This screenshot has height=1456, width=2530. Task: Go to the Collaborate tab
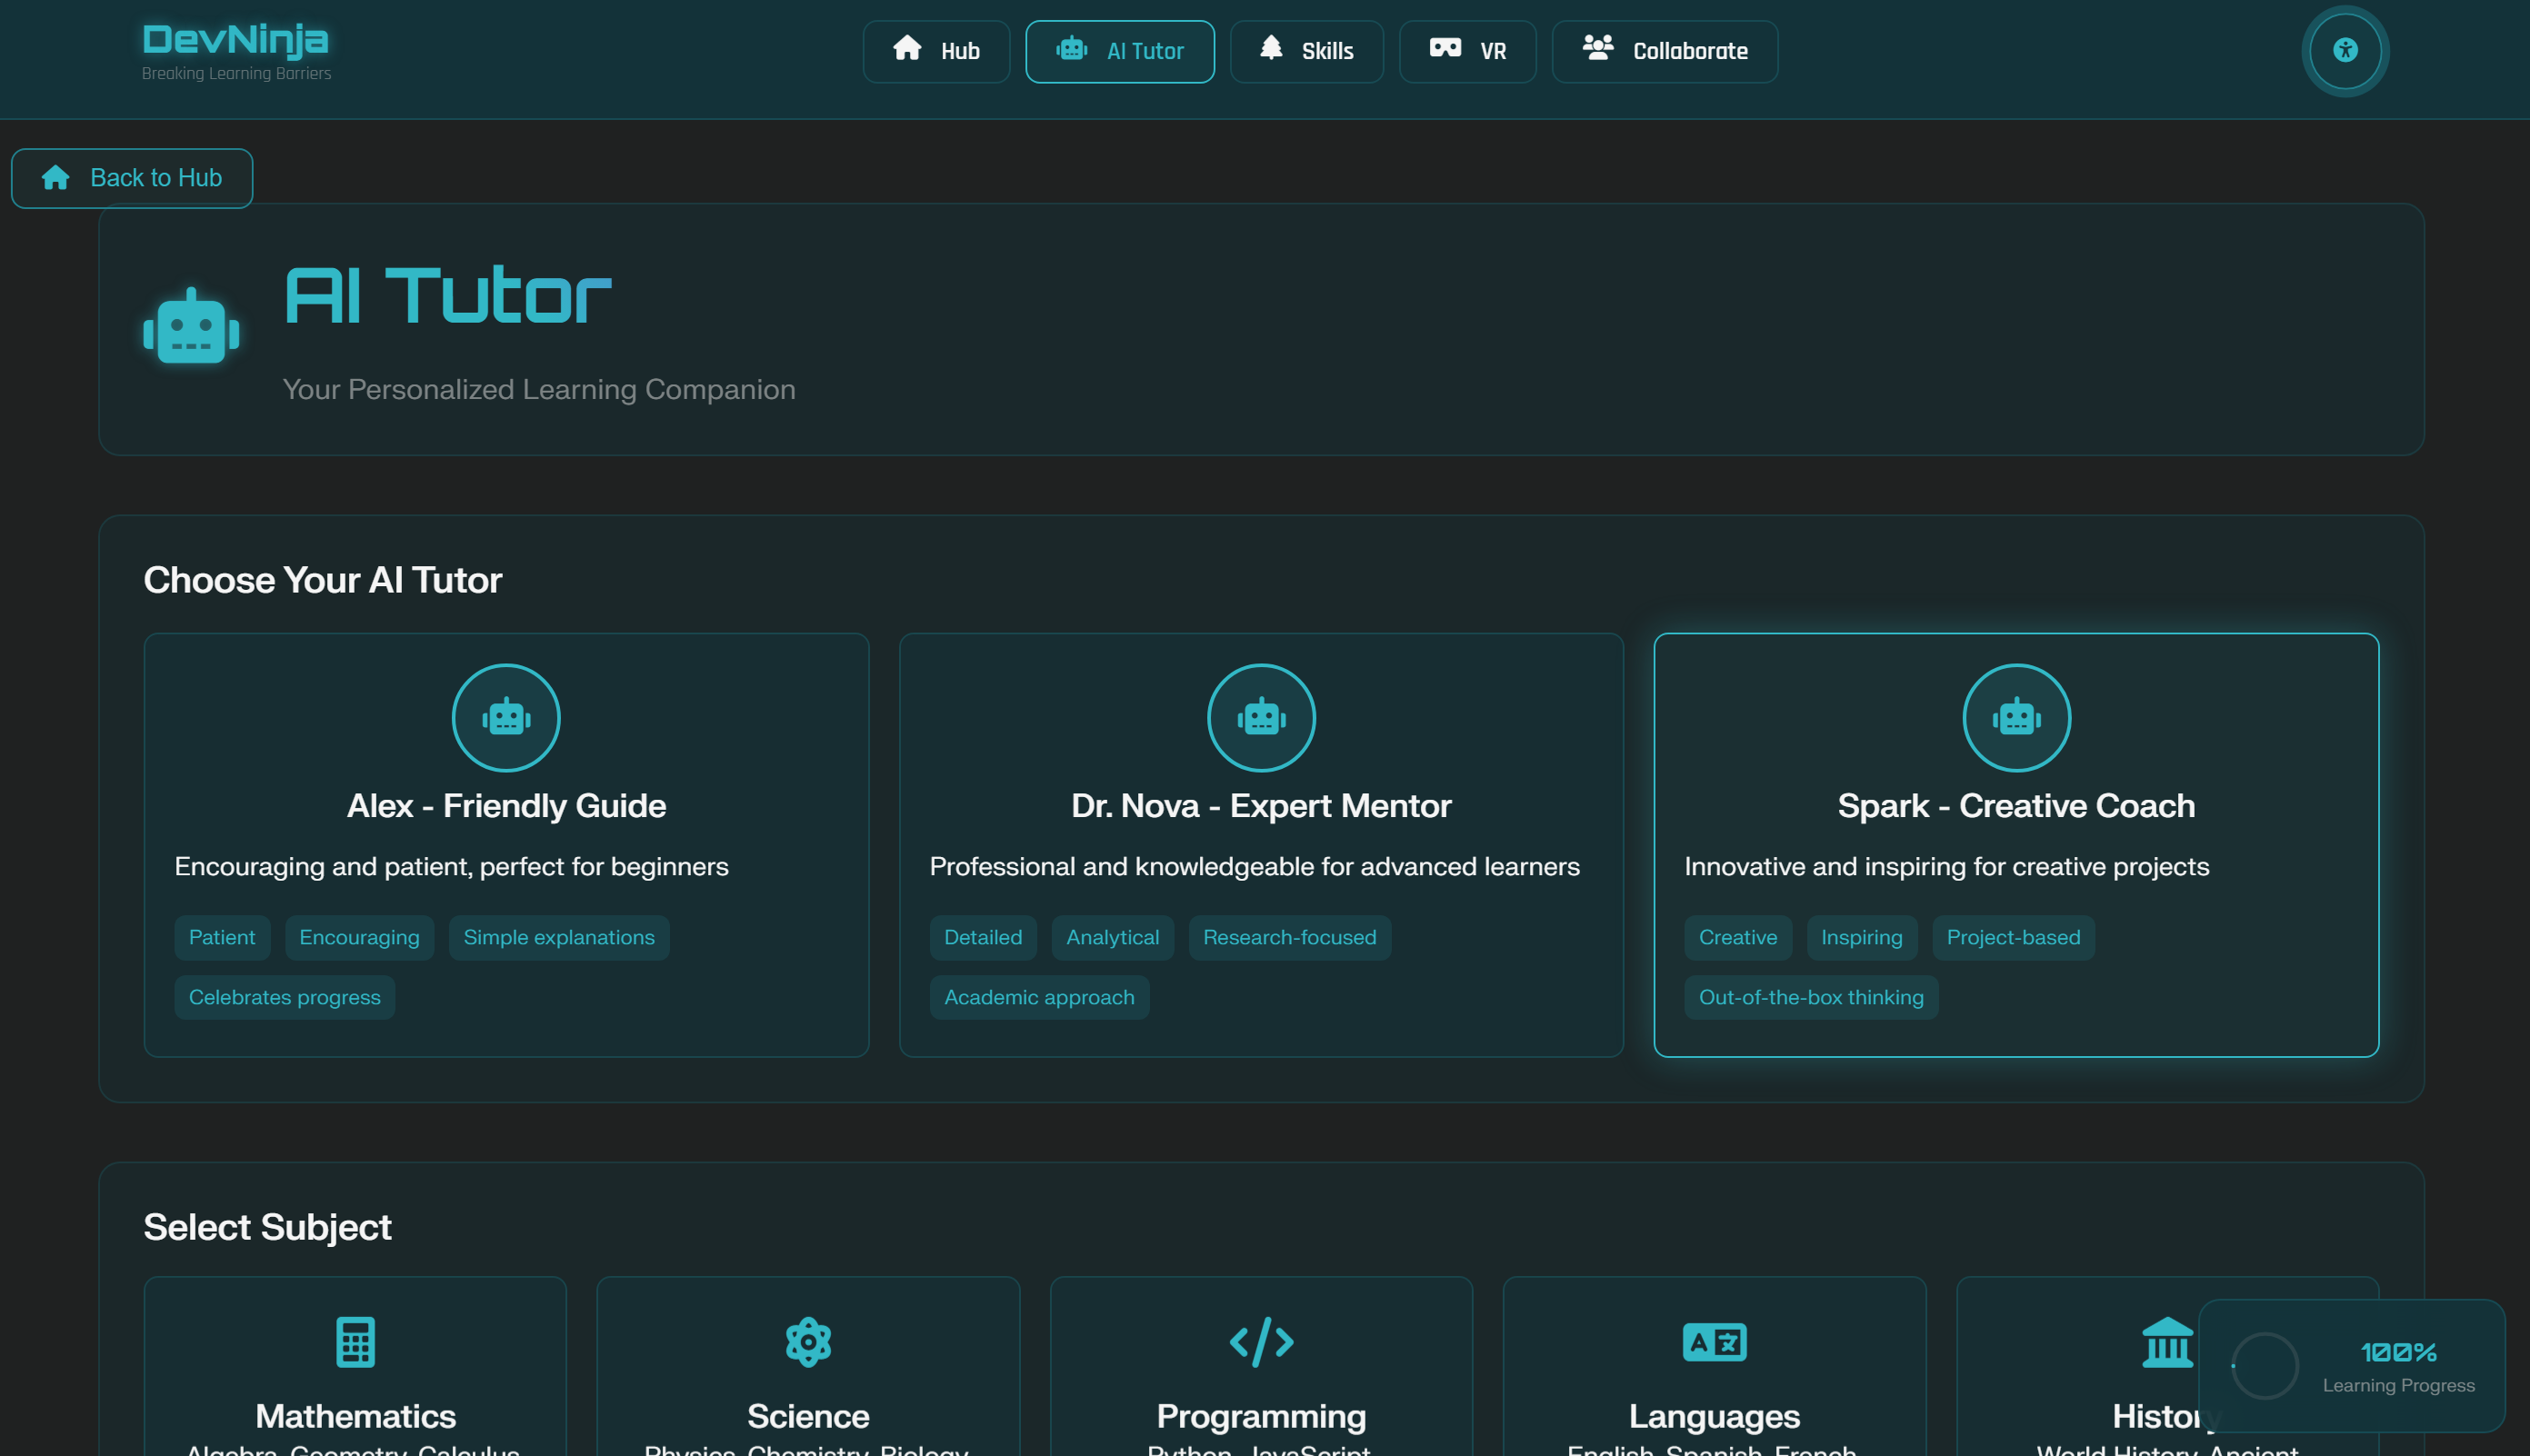(x=1664, y=51)
